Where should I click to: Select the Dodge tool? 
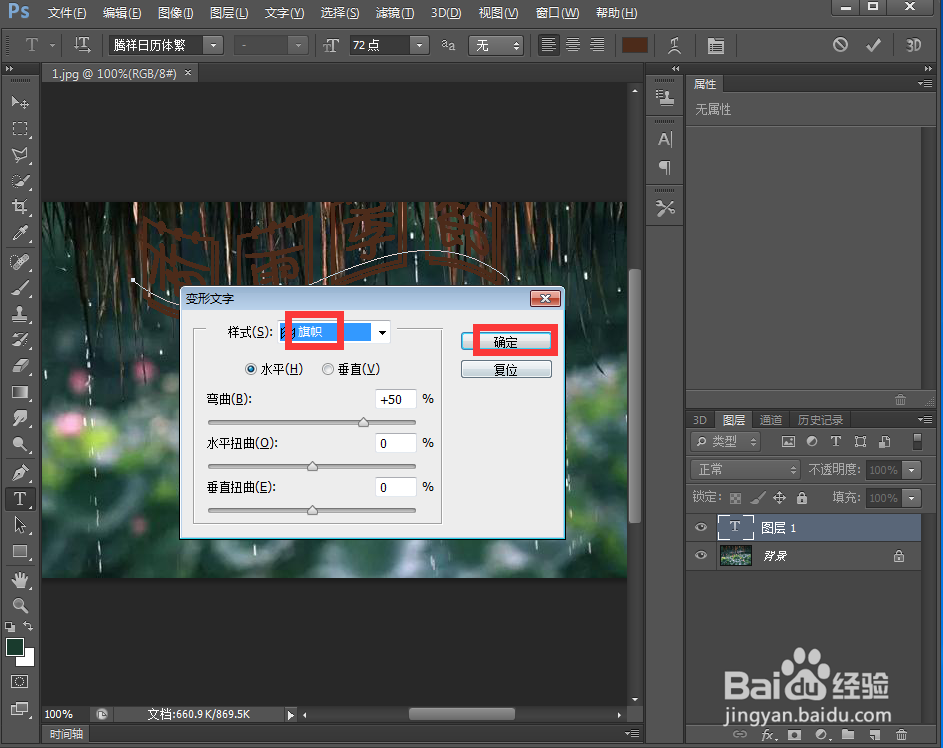[x=20, y=444]
